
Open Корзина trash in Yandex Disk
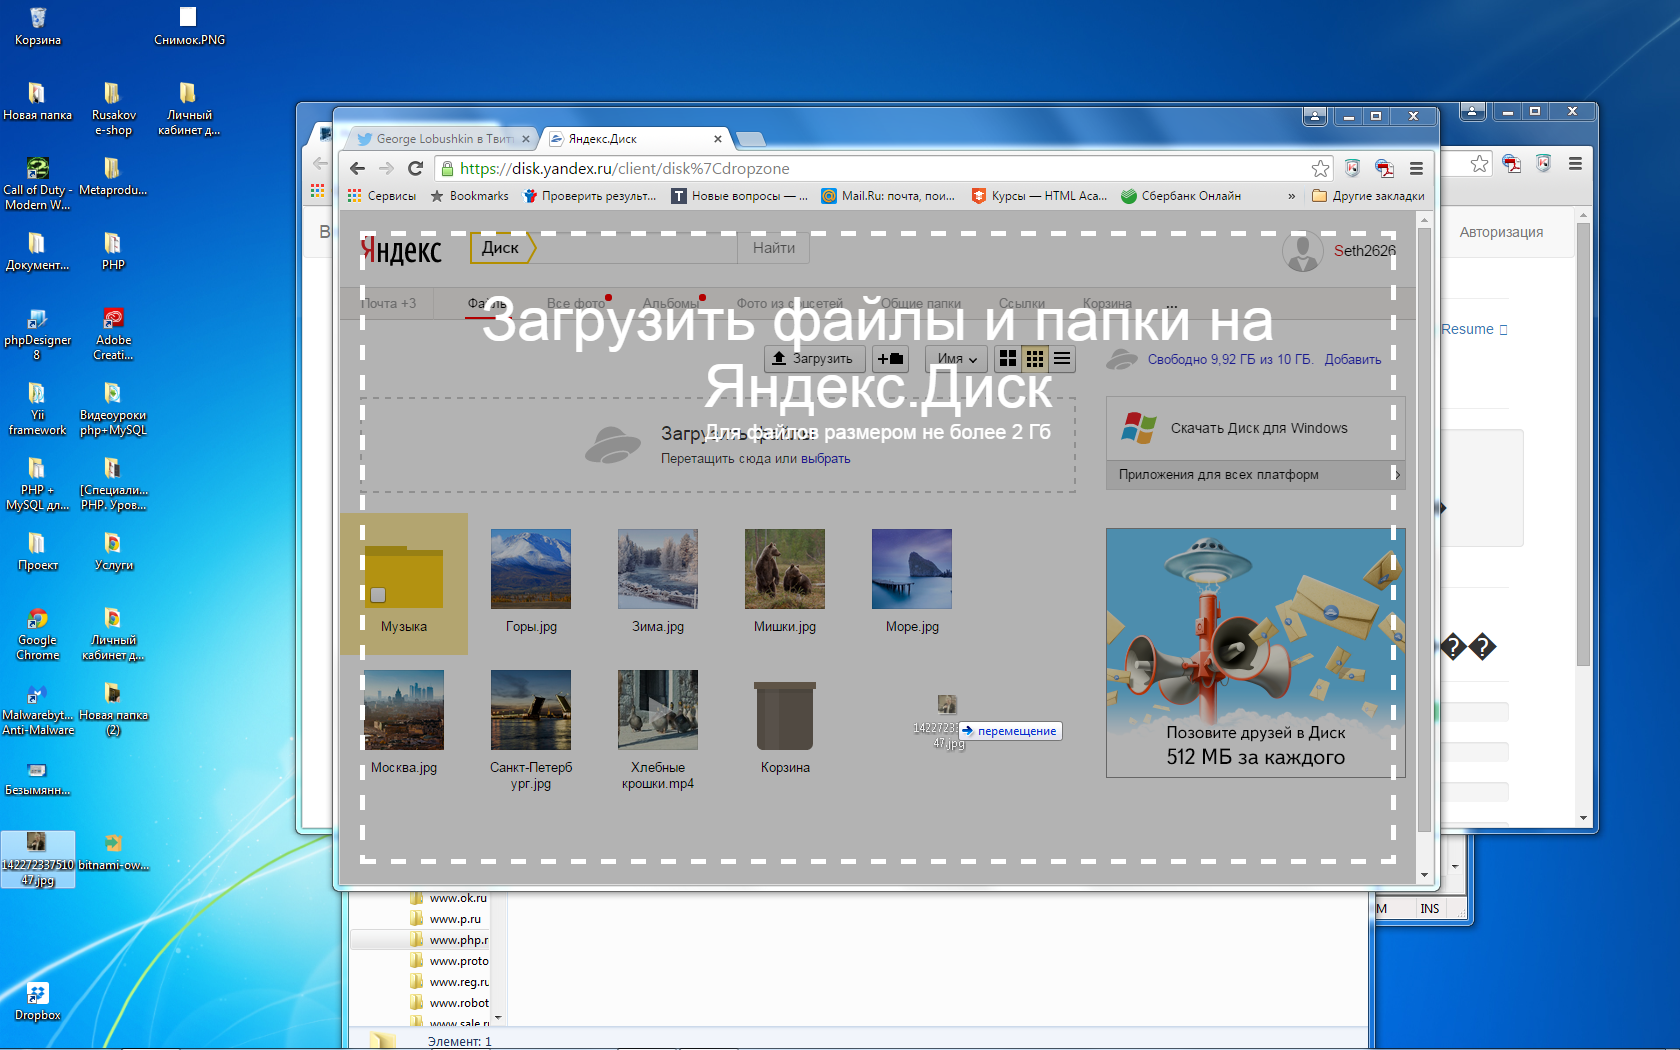[785, 728]
